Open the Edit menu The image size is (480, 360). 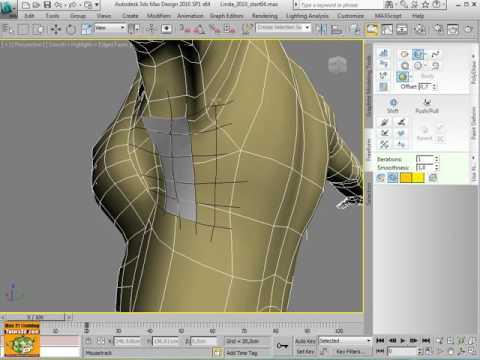[x=29, y=16]
